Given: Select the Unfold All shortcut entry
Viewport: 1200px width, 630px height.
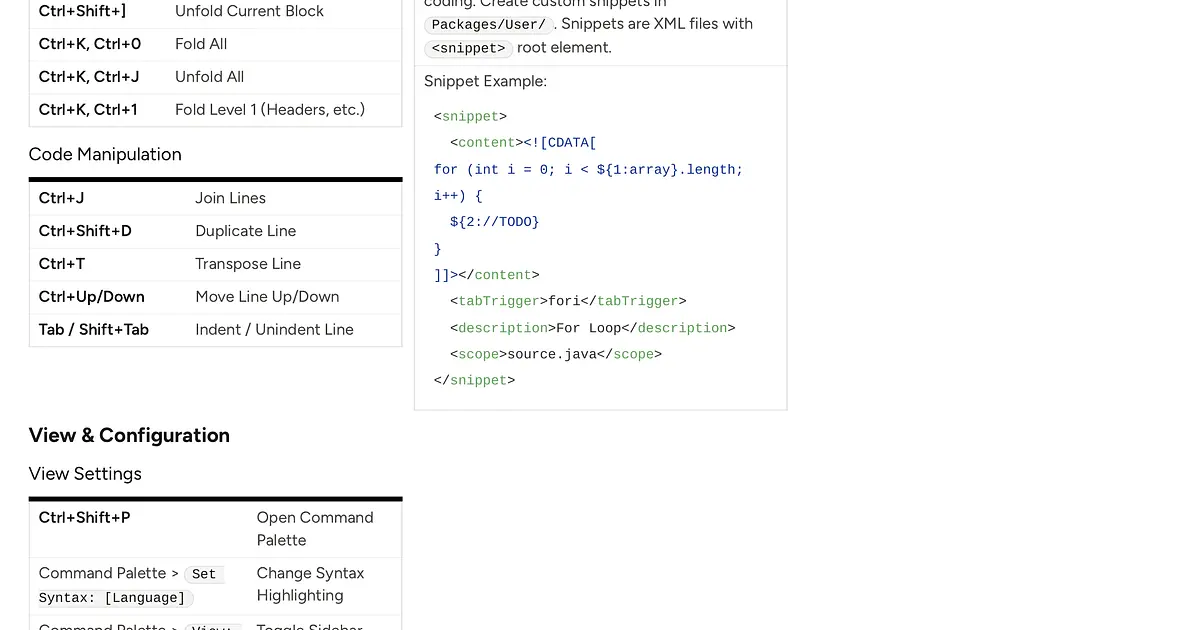Looking at the screenshot, I should (215, 77).
